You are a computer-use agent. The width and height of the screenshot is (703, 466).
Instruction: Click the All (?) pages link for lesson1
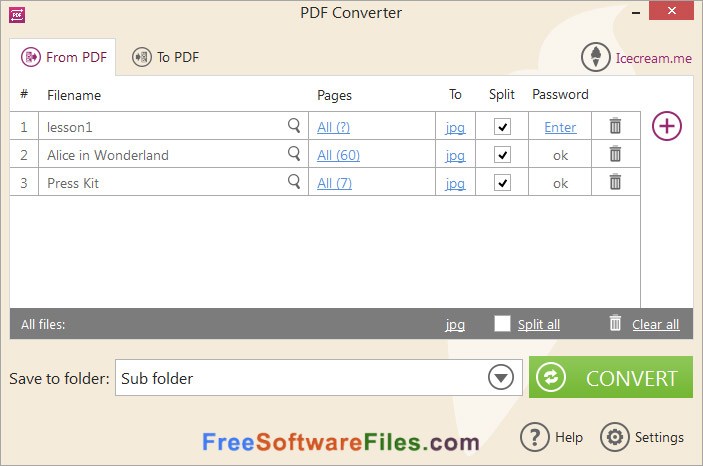(334, 127)
